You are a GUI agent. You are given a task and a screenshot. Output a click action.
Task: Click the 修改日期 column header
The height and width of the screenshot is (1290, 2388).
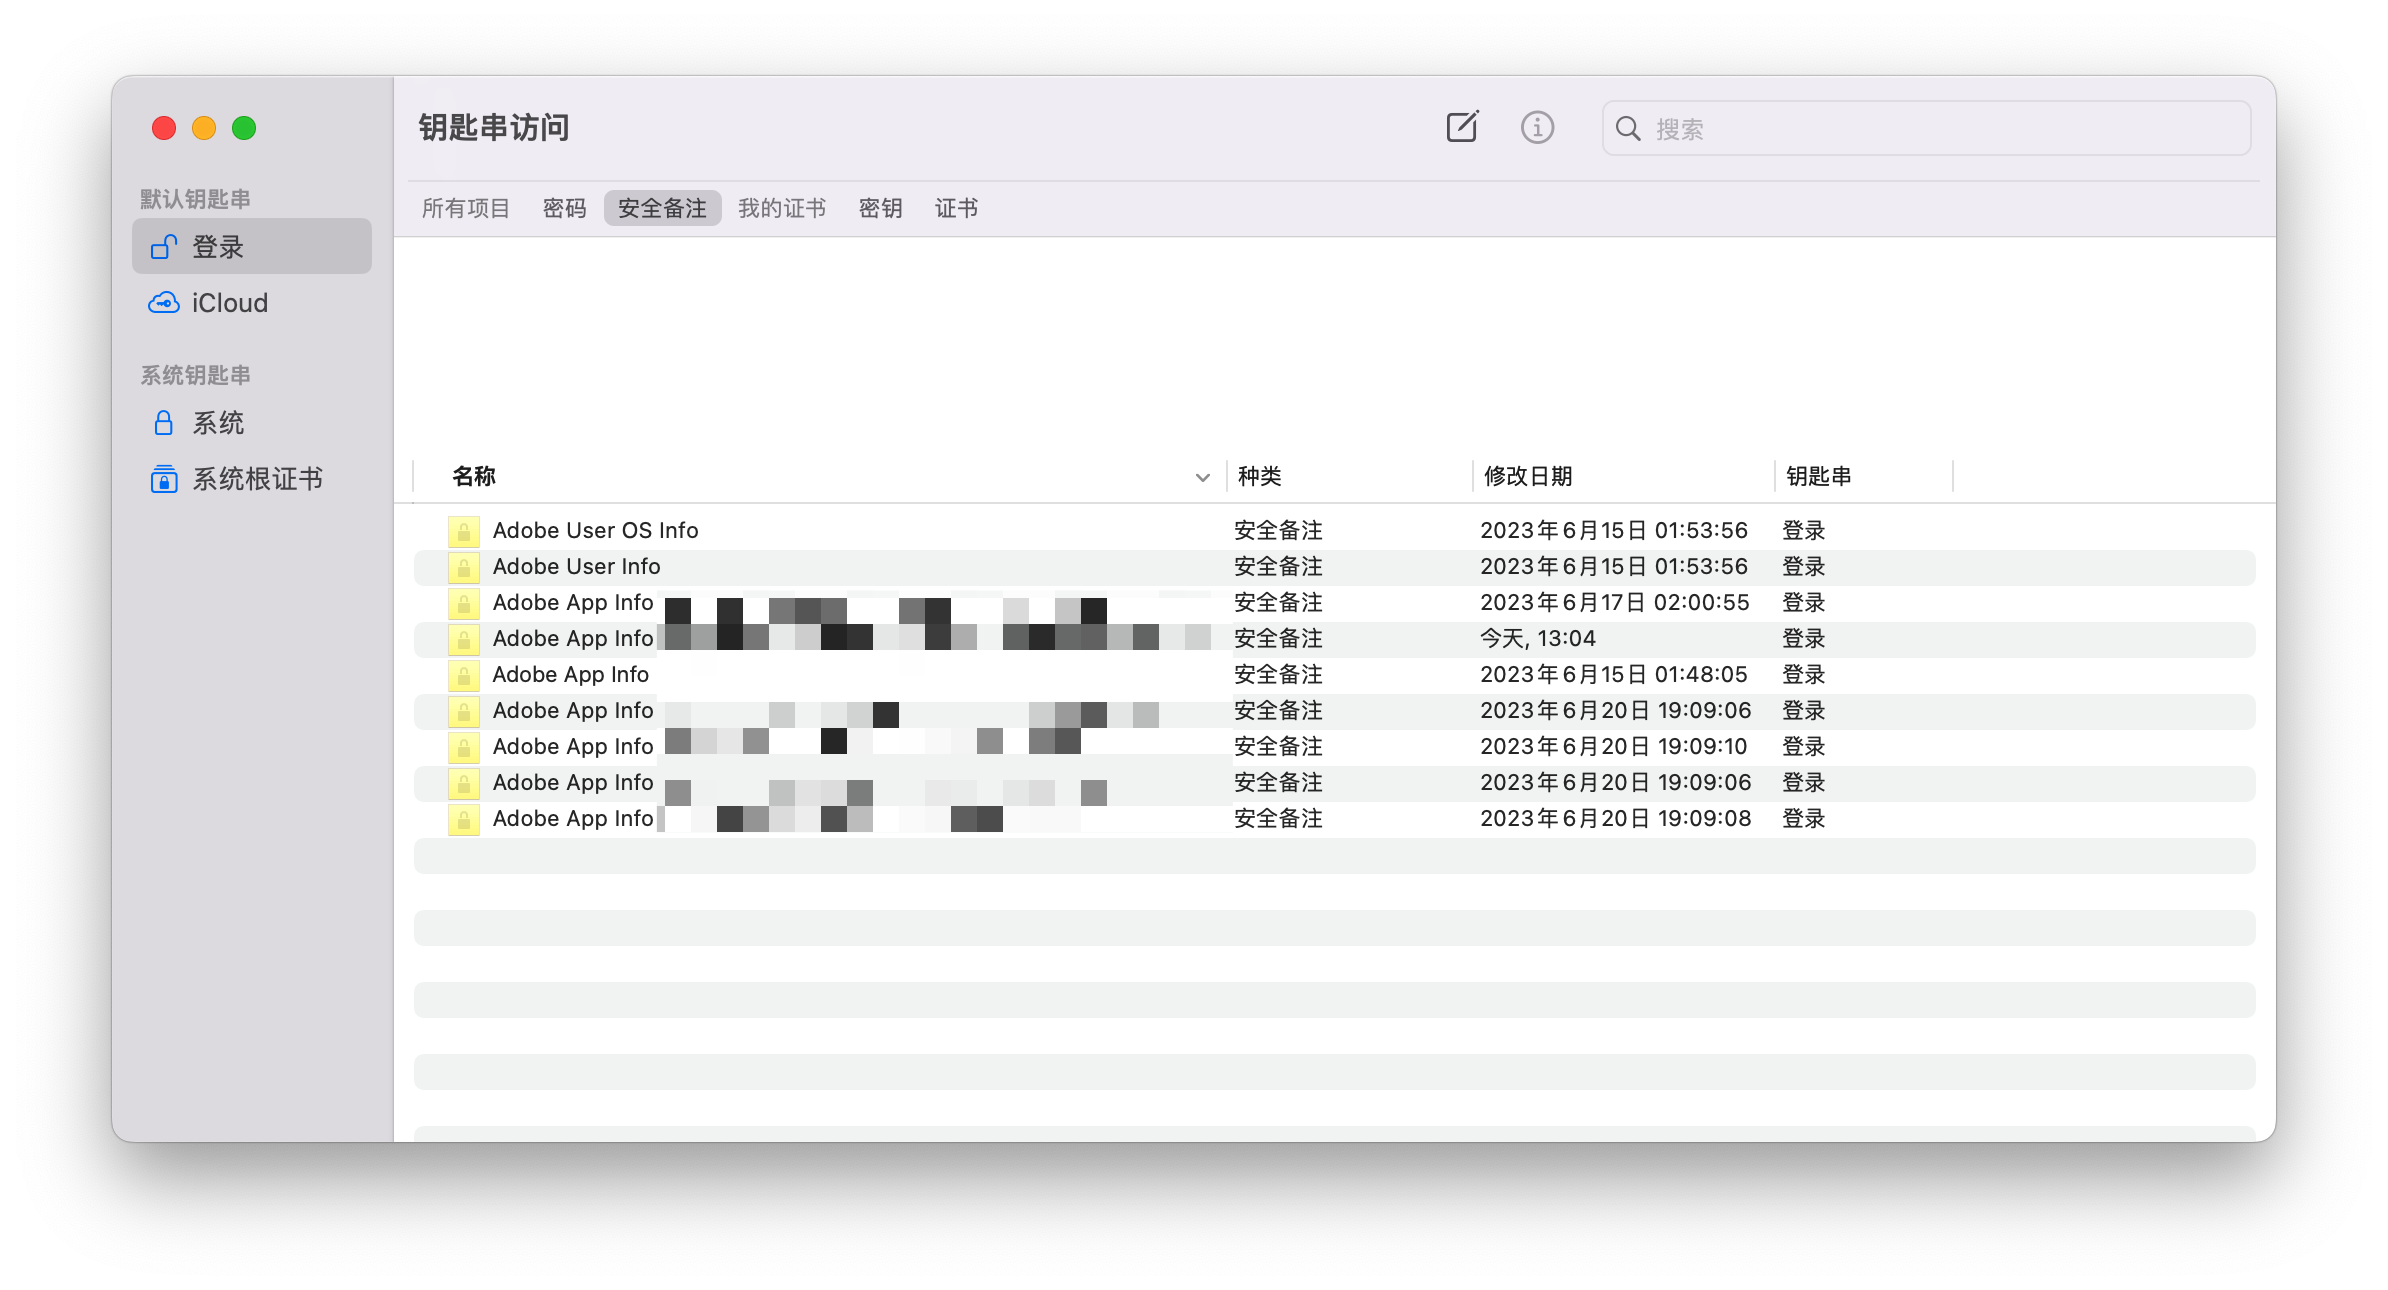coord(1530,477)
